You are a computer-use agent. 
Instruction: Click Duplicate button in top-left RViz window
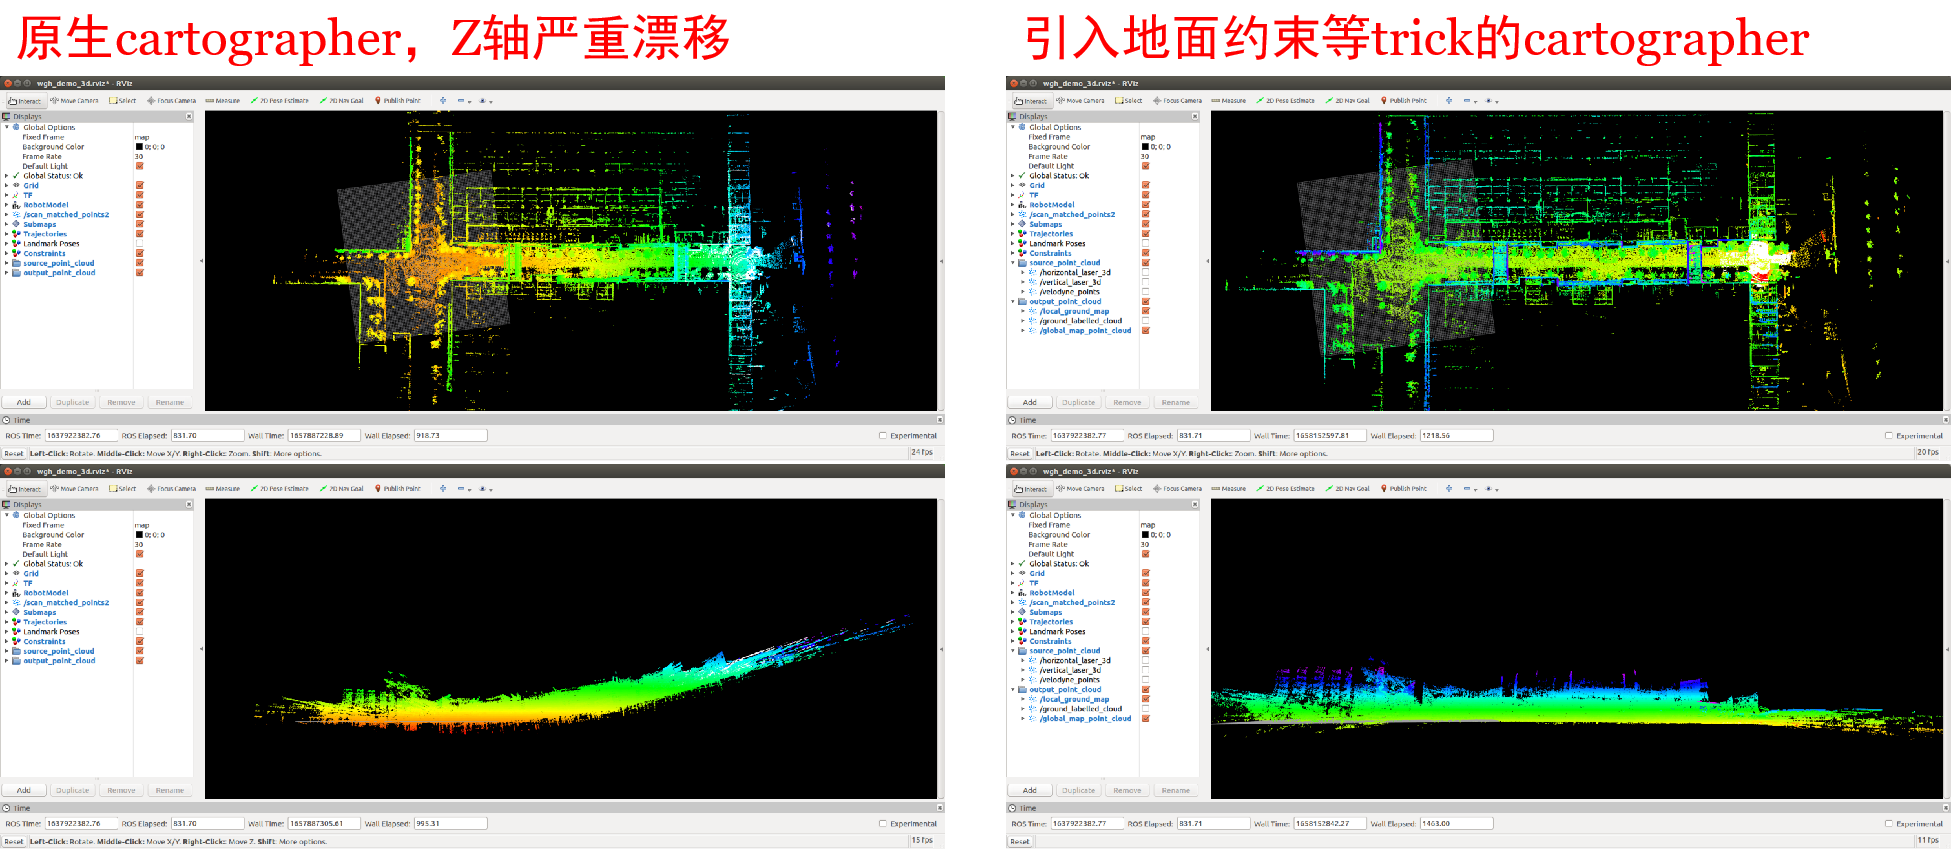click(73, 402)
